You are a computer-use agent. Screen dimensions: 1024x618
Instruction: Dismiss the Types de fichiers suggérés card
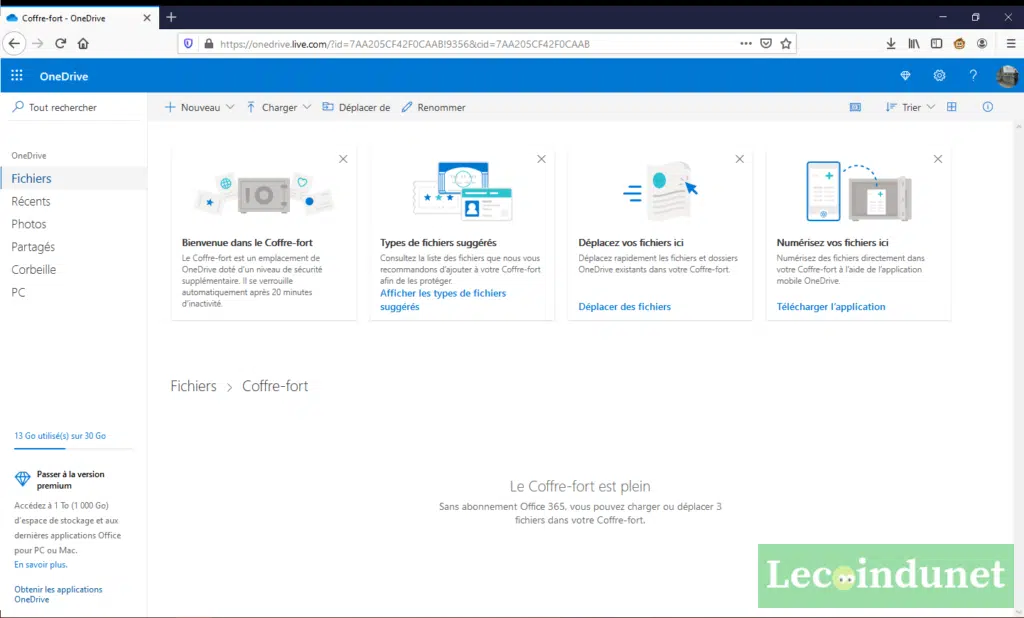click(541, 159)
